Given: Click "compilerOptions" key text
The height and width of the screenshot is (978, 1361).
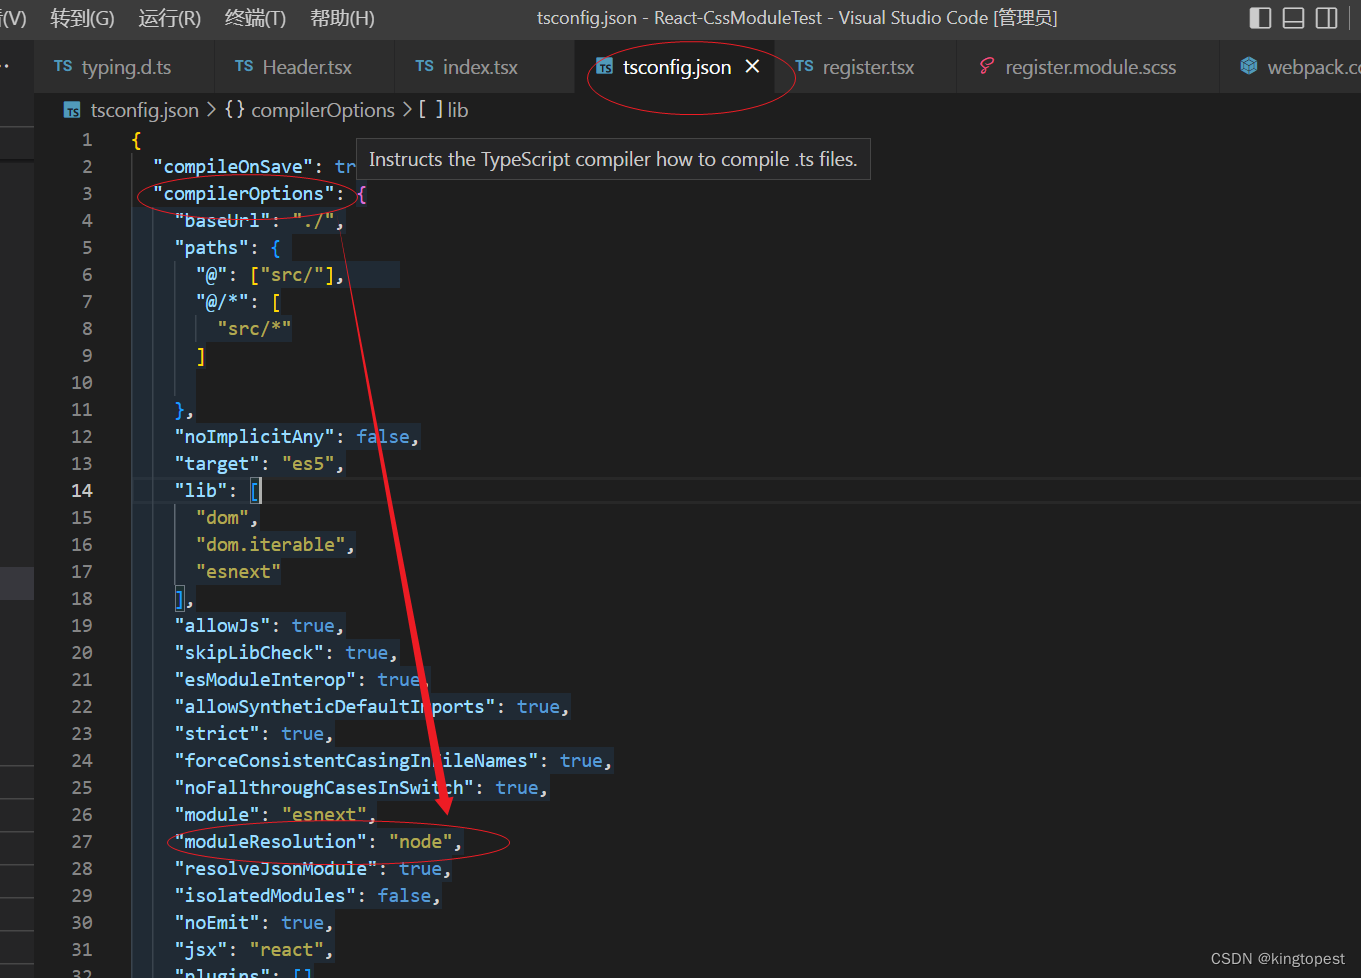Looking at the screenshot, I should pos(244,193).
